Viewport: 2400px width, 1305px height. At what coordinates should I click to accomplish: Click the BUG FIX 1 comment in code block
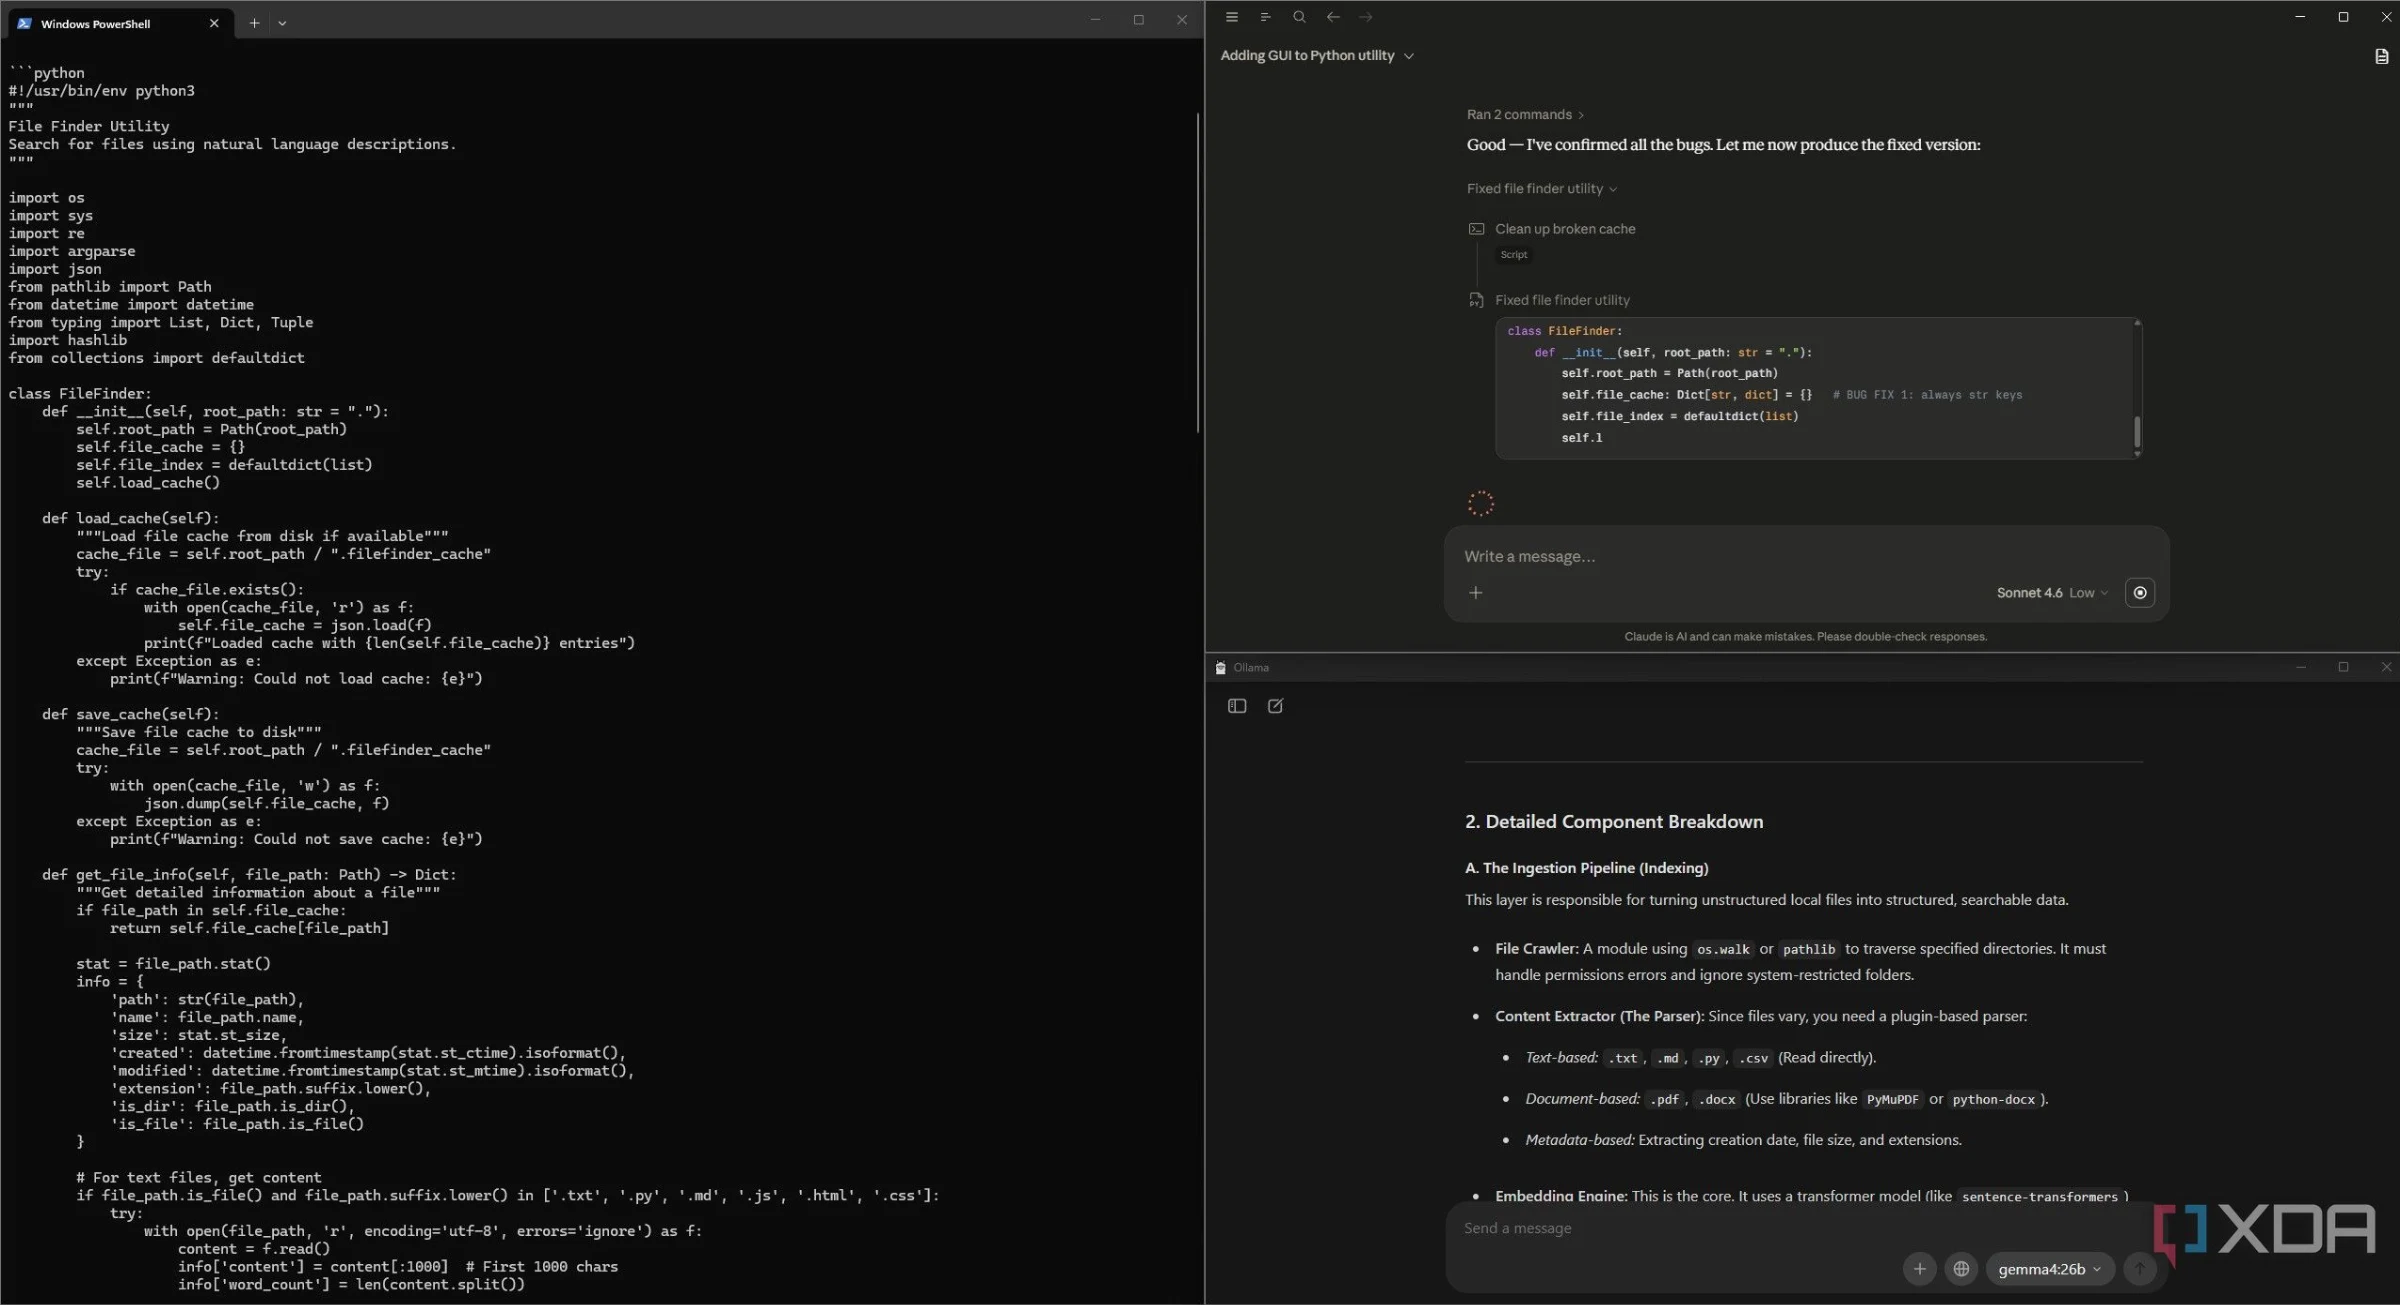1927,395
